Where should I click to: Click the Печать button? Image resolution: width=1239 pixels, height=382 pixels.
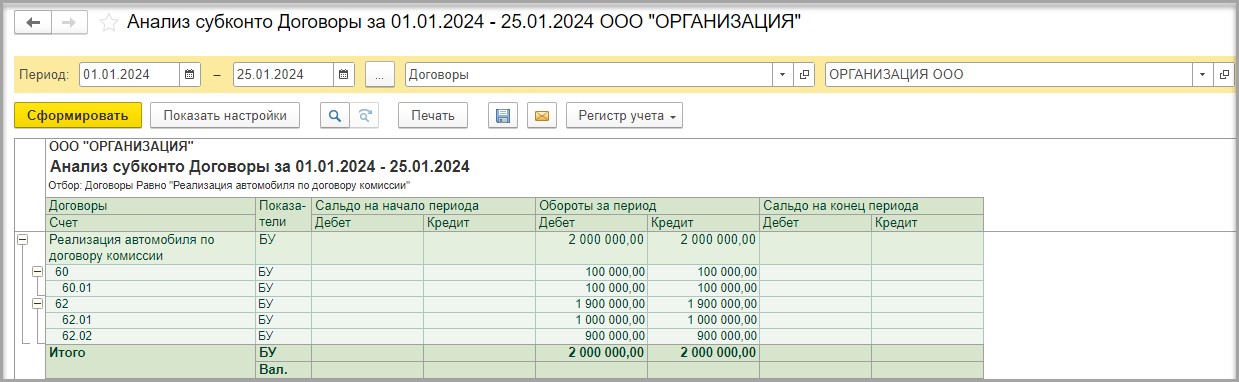click(433, 116)
